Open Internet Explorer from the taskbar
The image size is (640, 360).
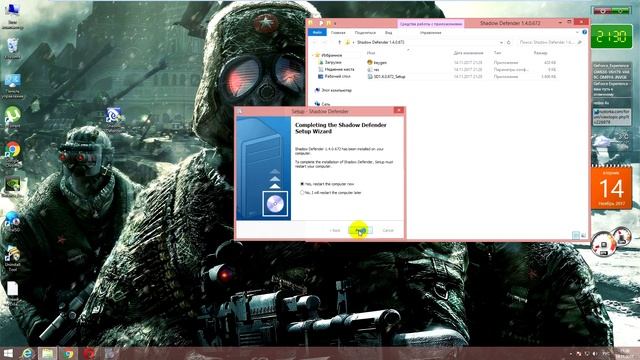pyautogui.click(x=27, y=353)
